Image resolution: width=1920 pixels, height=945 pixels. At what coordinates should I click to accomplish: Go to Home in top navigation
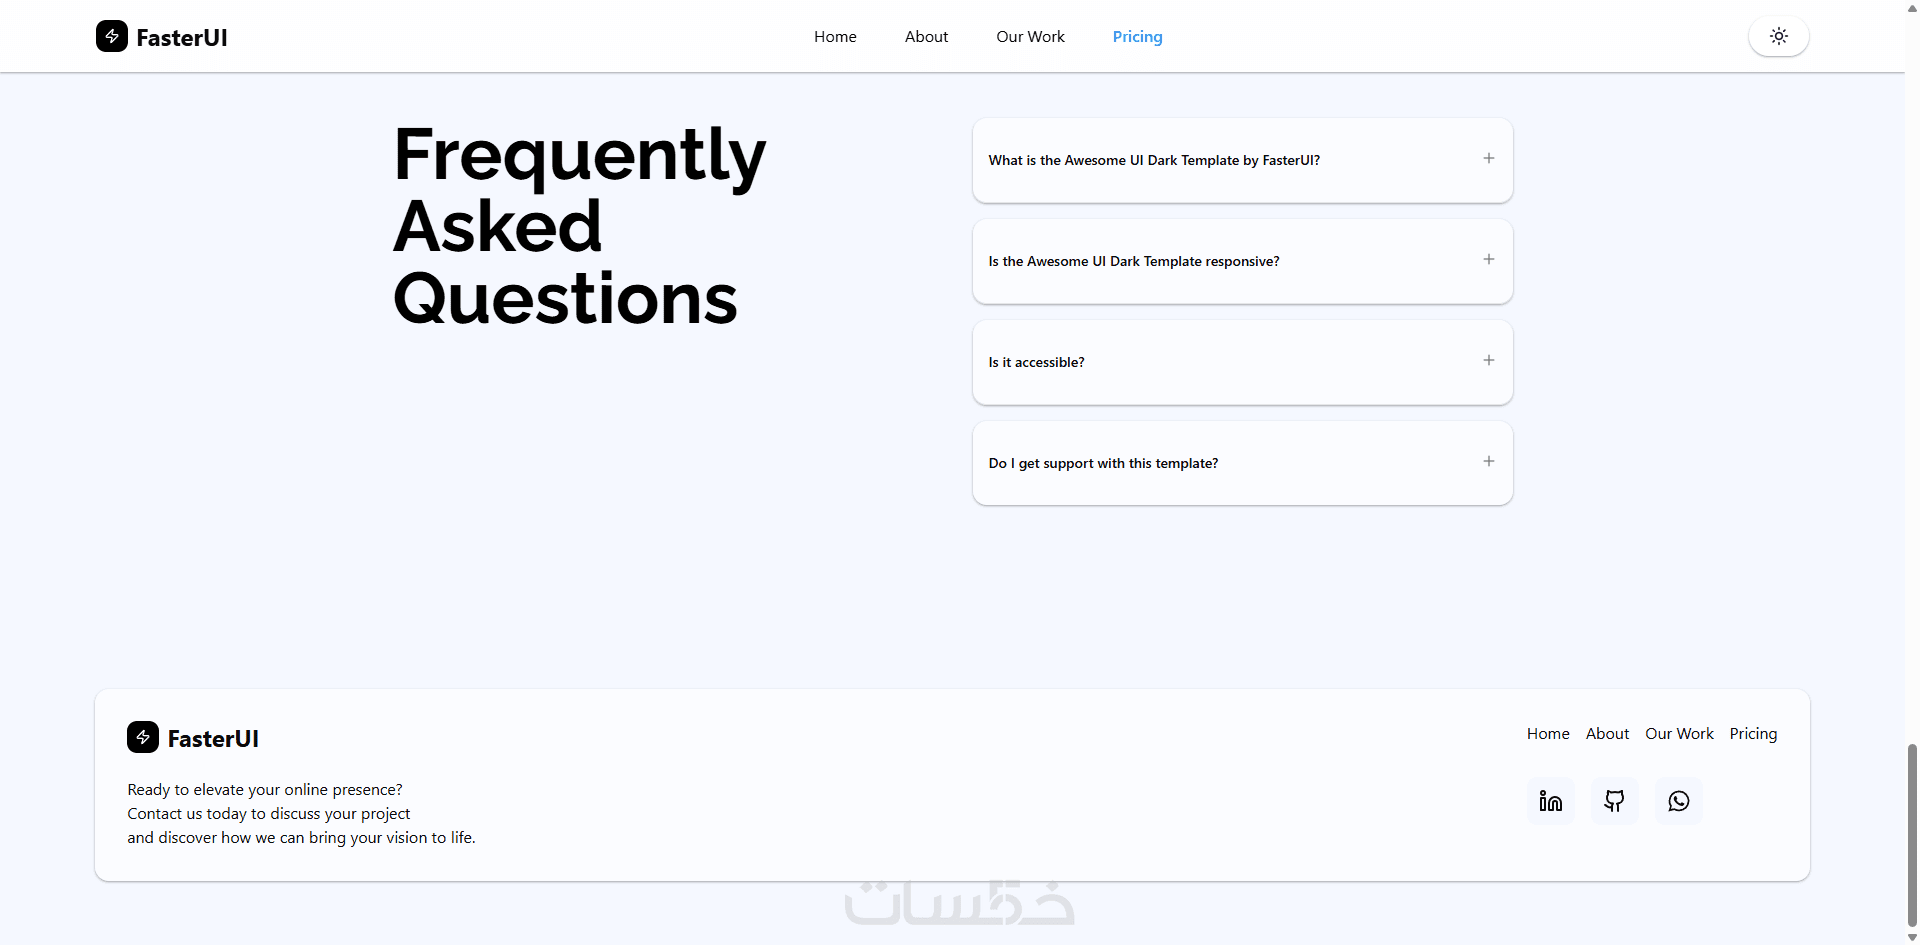coord(835,37)
